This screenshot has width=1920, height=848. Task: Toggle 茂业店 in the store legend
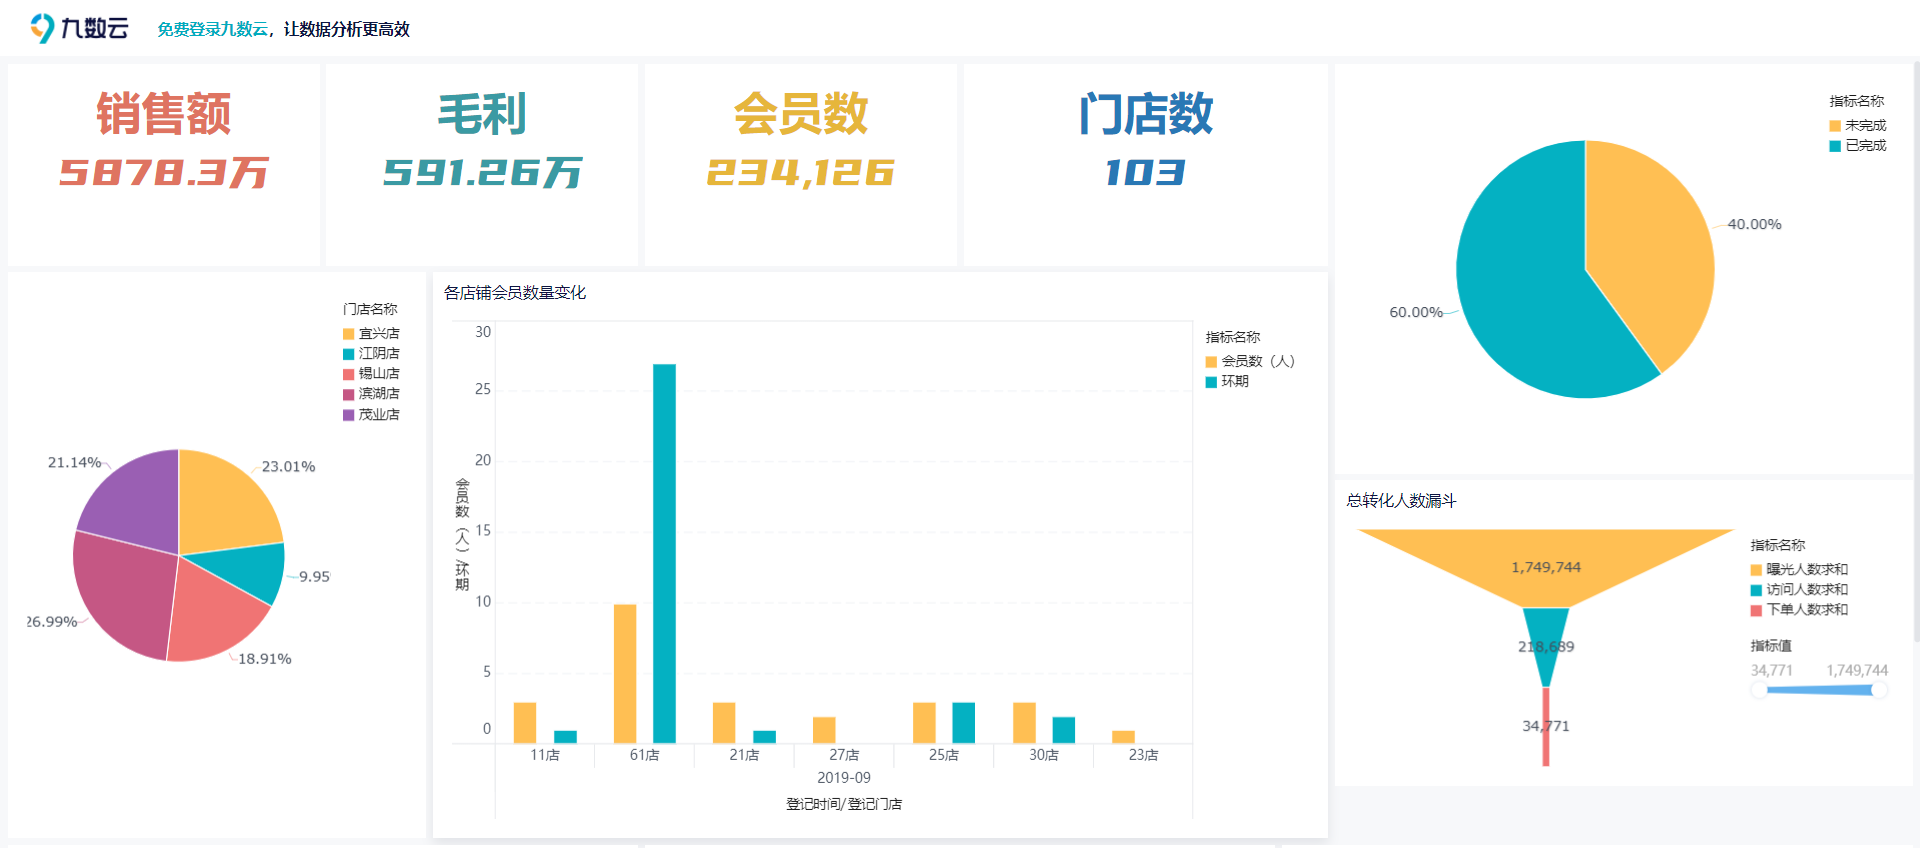(x=371, y=414)
